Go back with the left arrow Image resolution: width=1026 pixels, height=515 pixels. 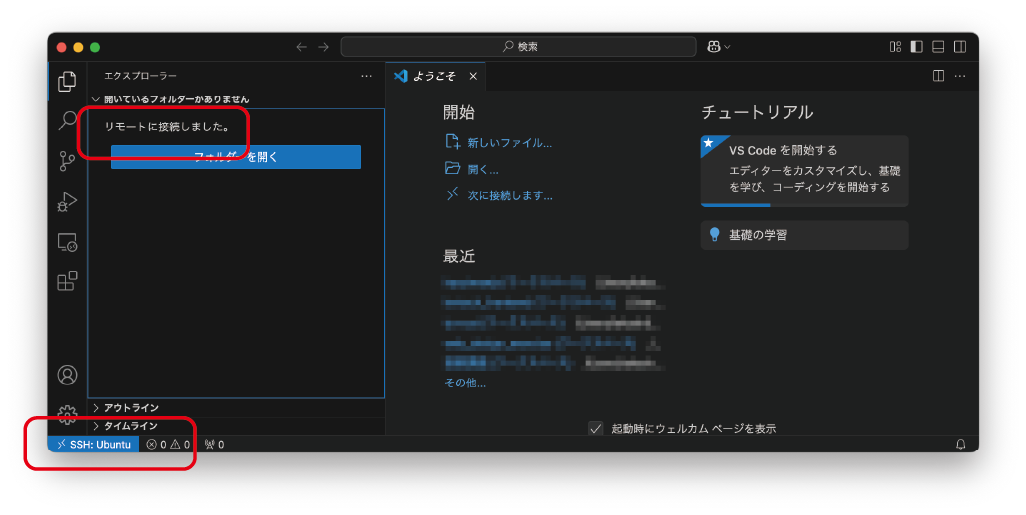[301, 47]
